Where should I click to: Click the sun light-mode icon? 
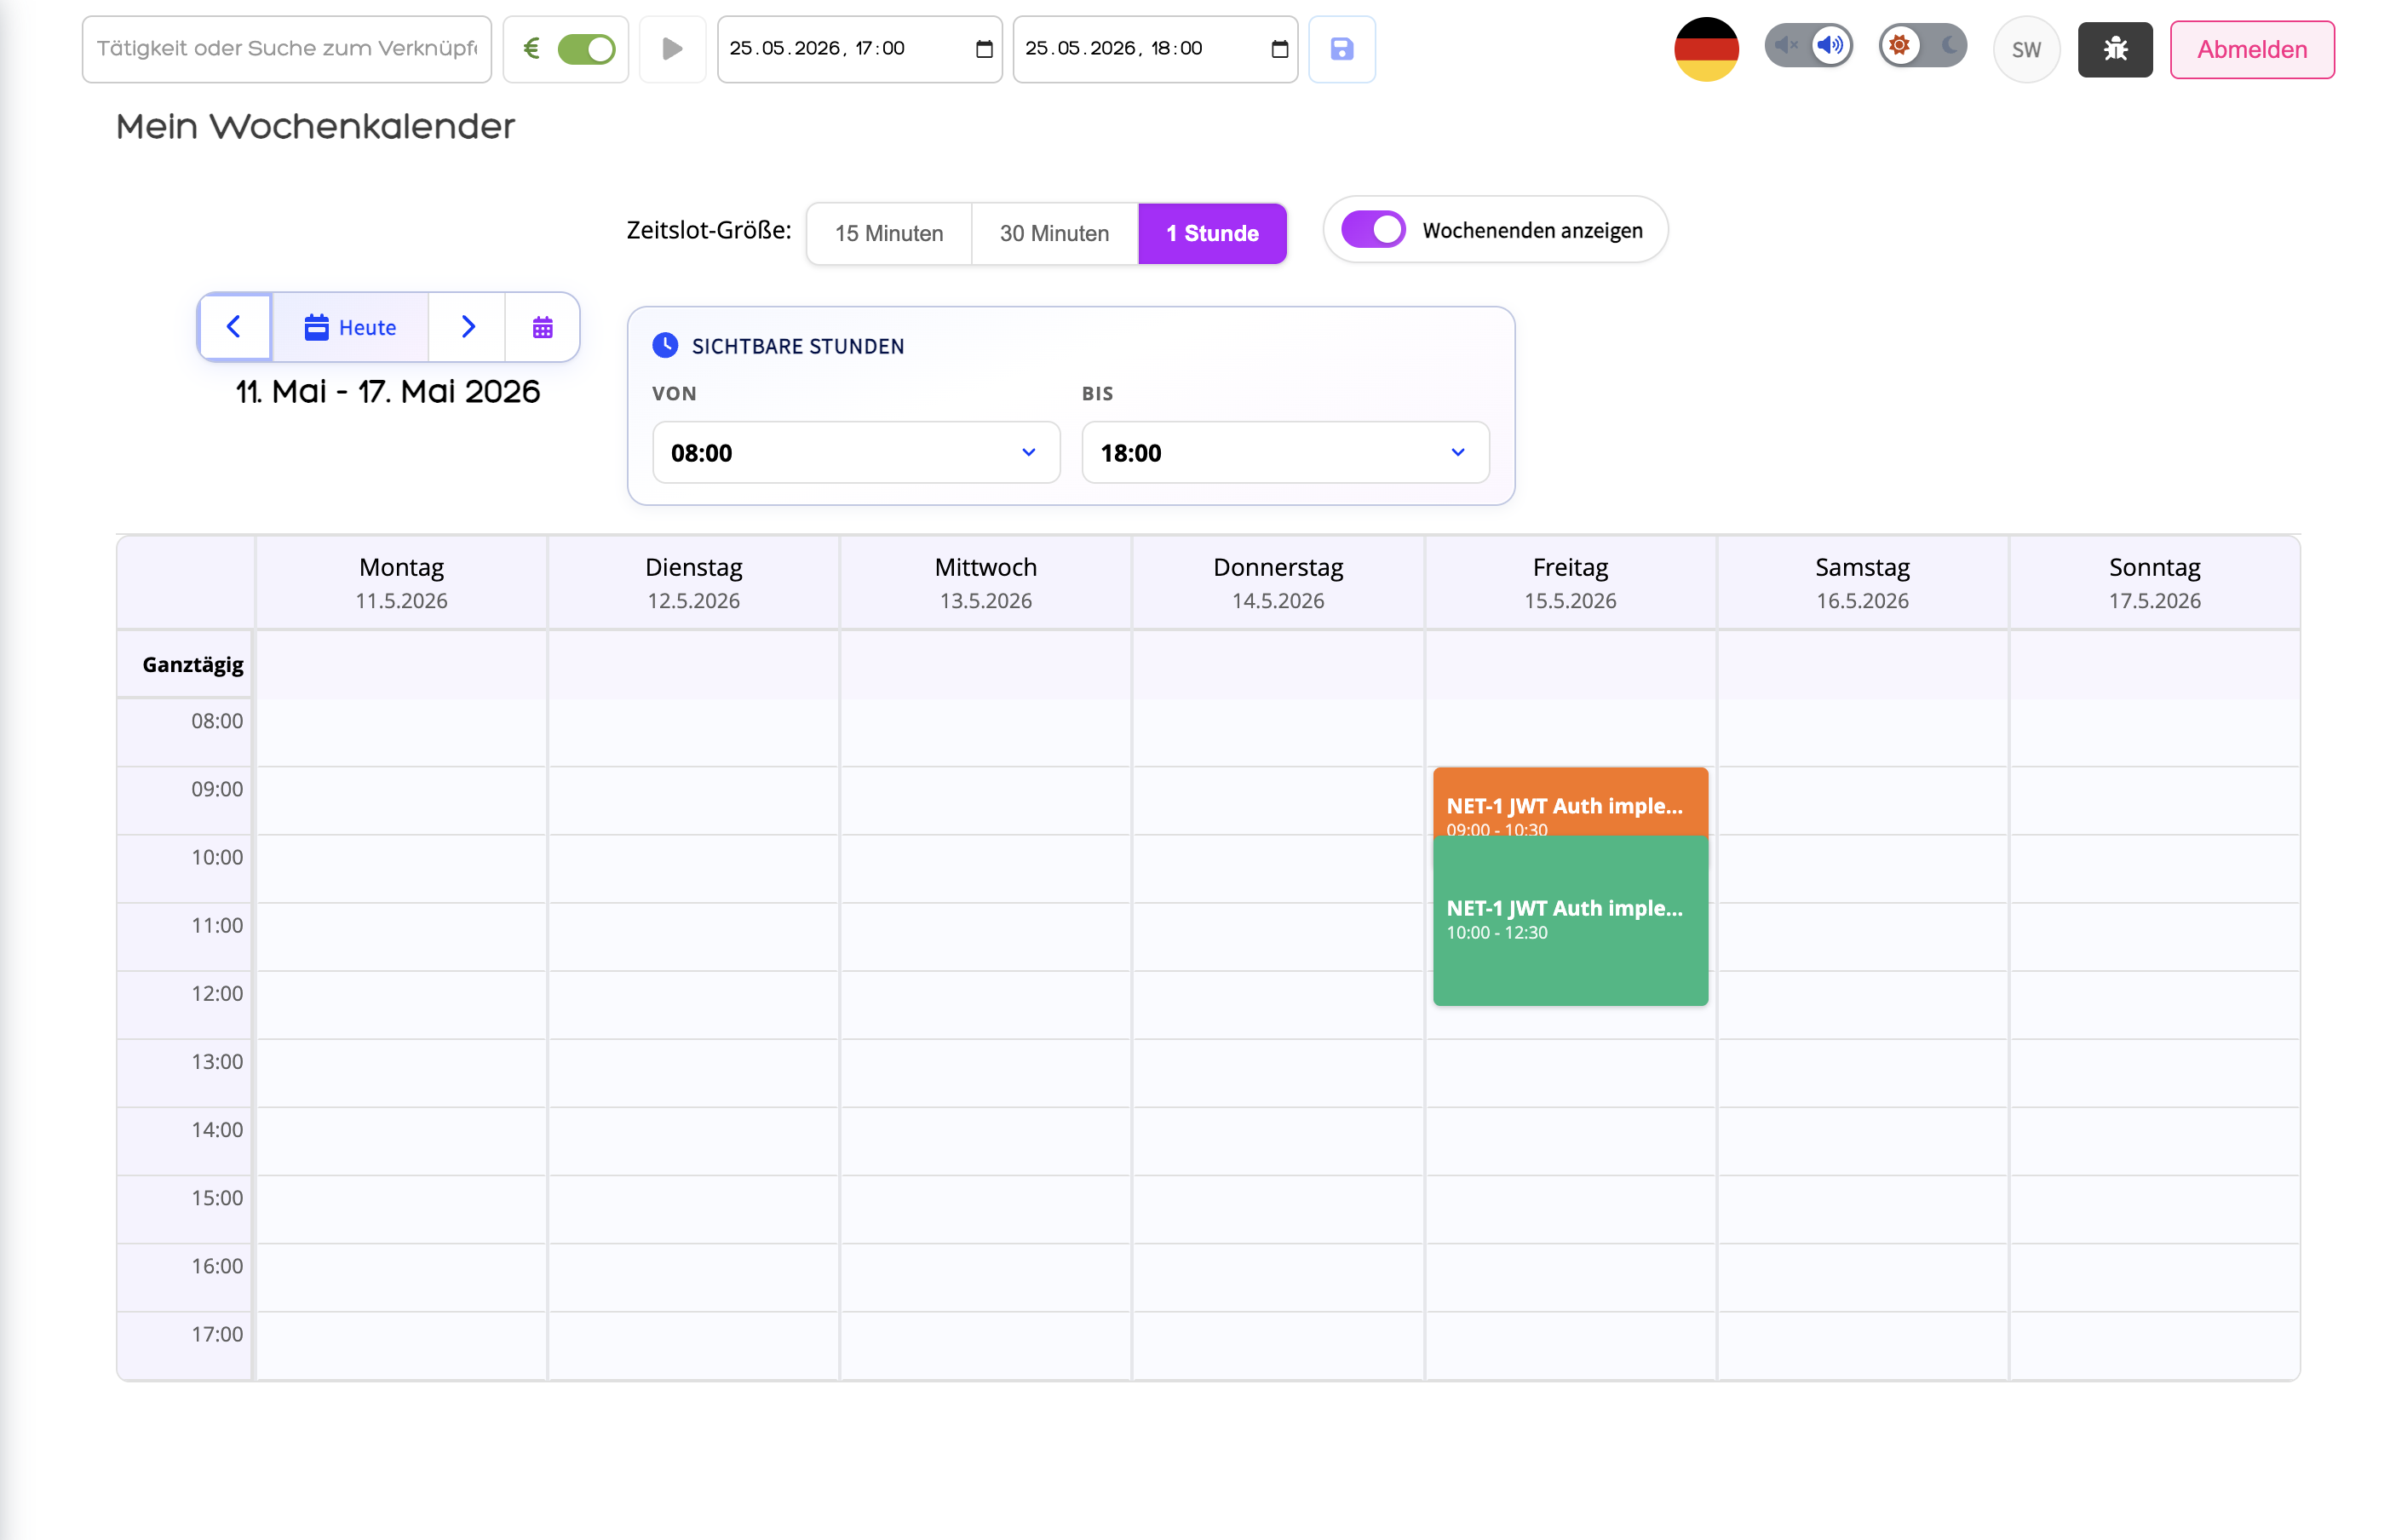(1899, 45)
